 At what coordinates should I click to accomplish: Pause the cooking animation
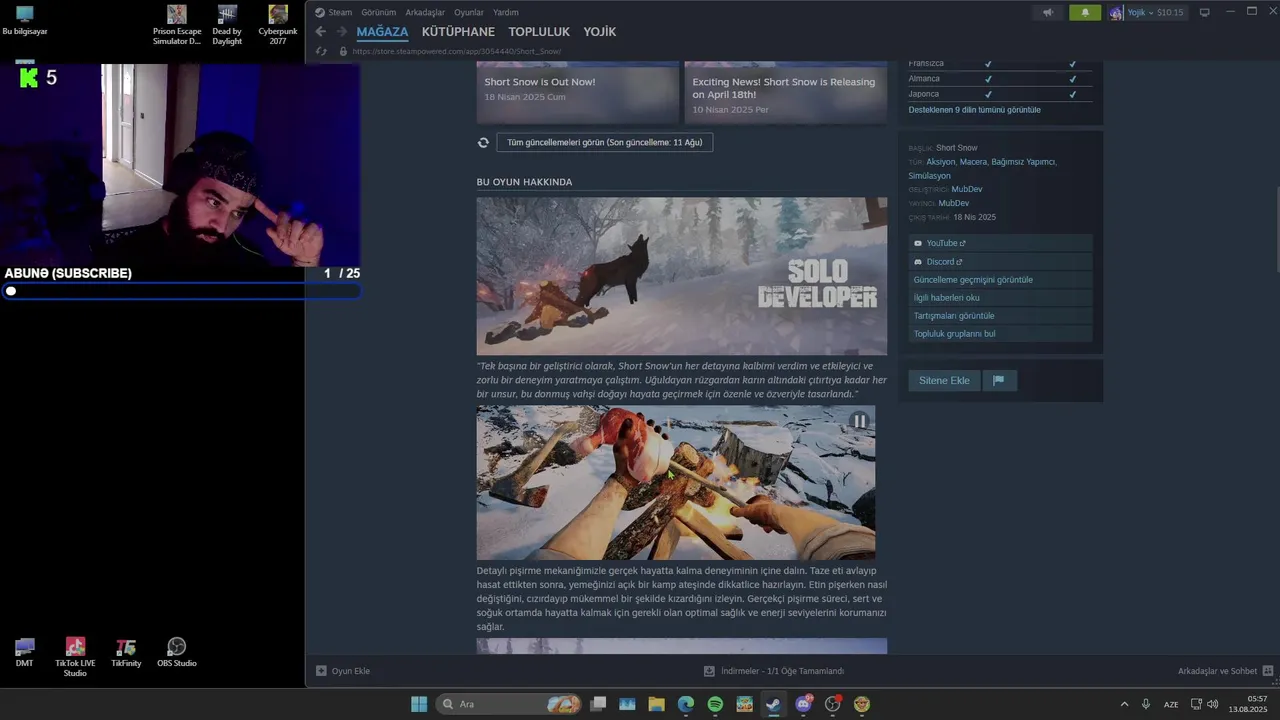859,421
